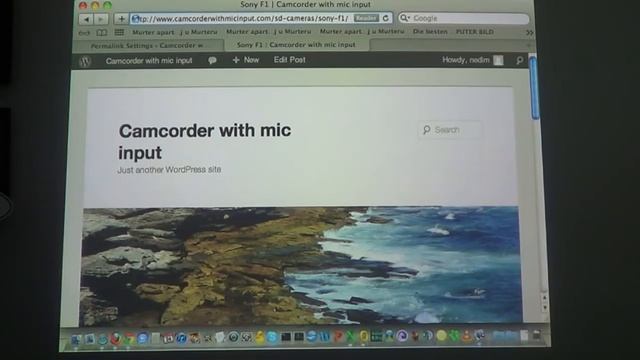Open the Top Sites grid icon

pos(119,32)
